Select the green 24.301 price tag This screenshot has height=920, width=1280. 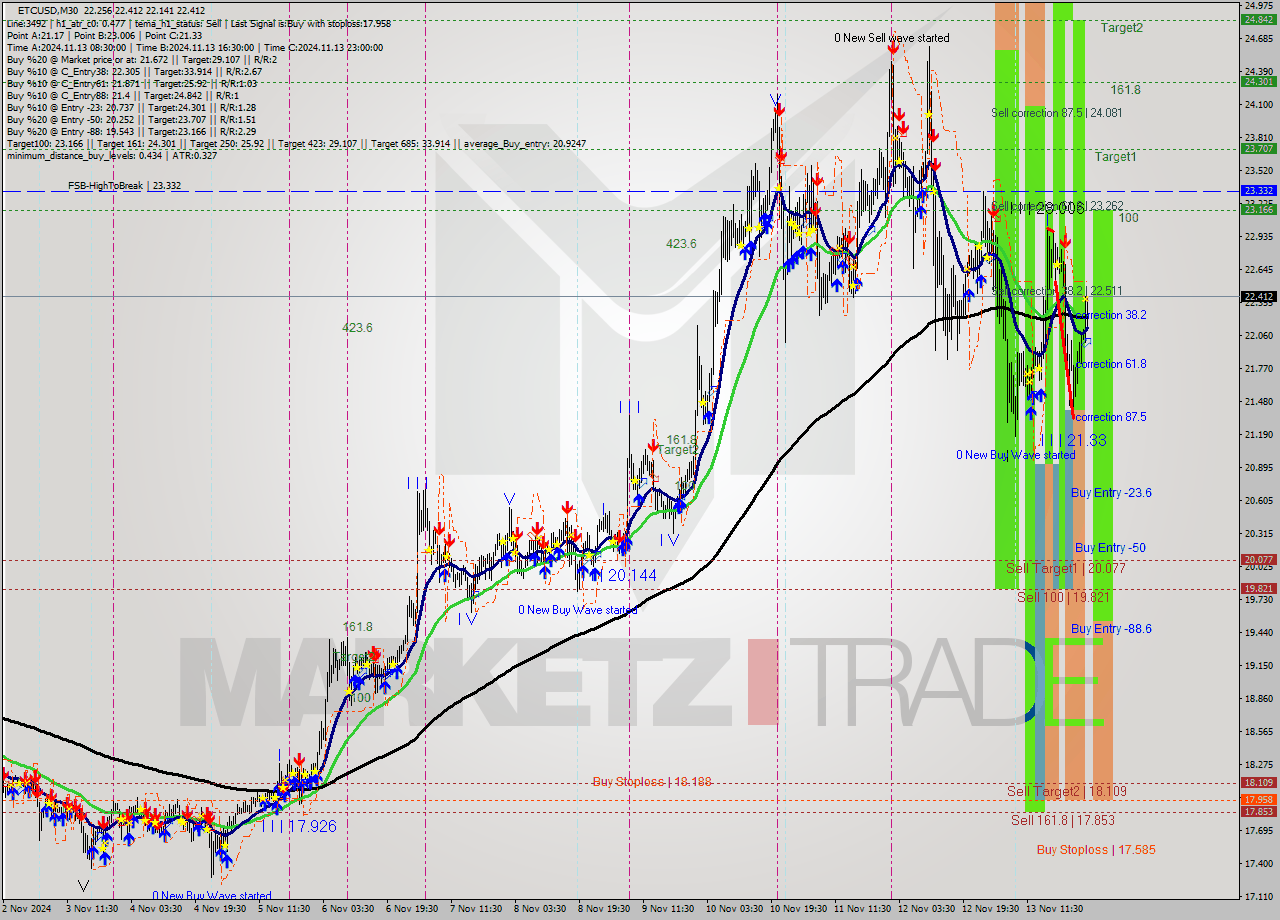pyautogui.click(x=1258, y=82)
